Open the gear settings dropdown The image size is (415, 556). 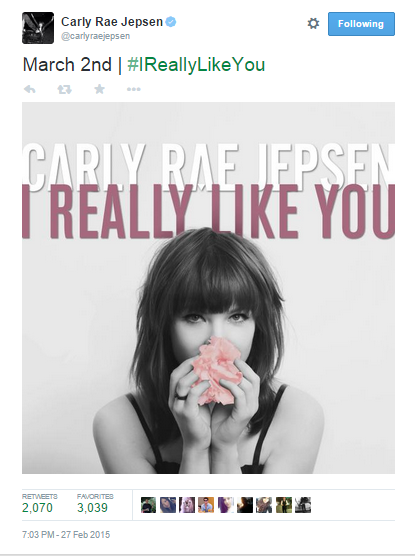[313, 24]
